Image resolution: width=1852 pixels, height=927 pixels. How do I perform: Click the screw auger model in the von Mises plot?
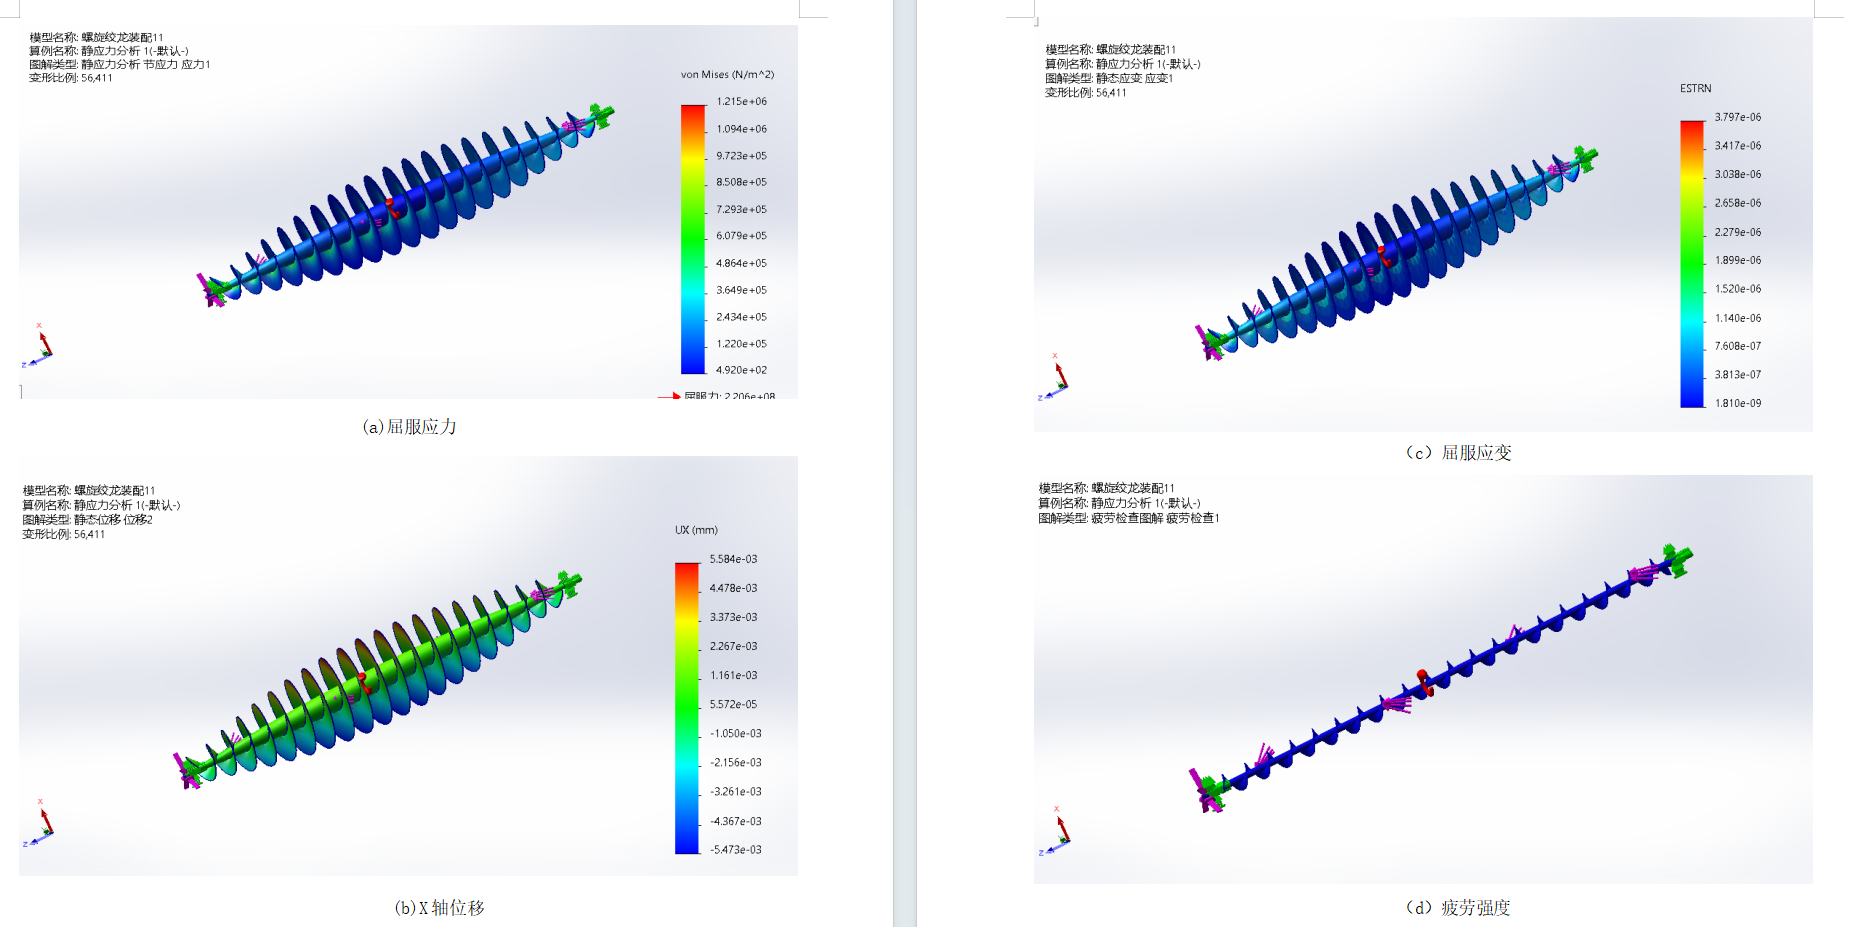pos(405,205)
